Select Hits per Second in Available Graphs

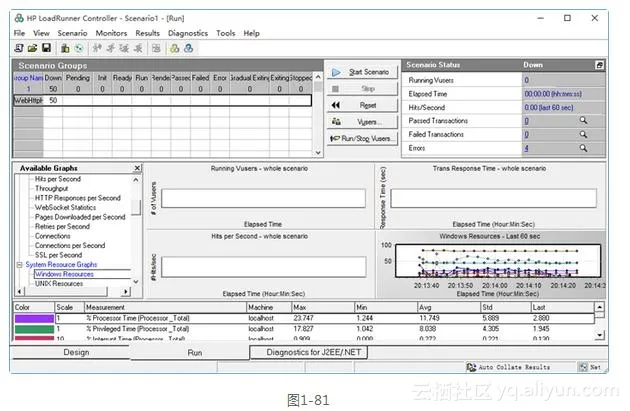[x=58, y=179]
